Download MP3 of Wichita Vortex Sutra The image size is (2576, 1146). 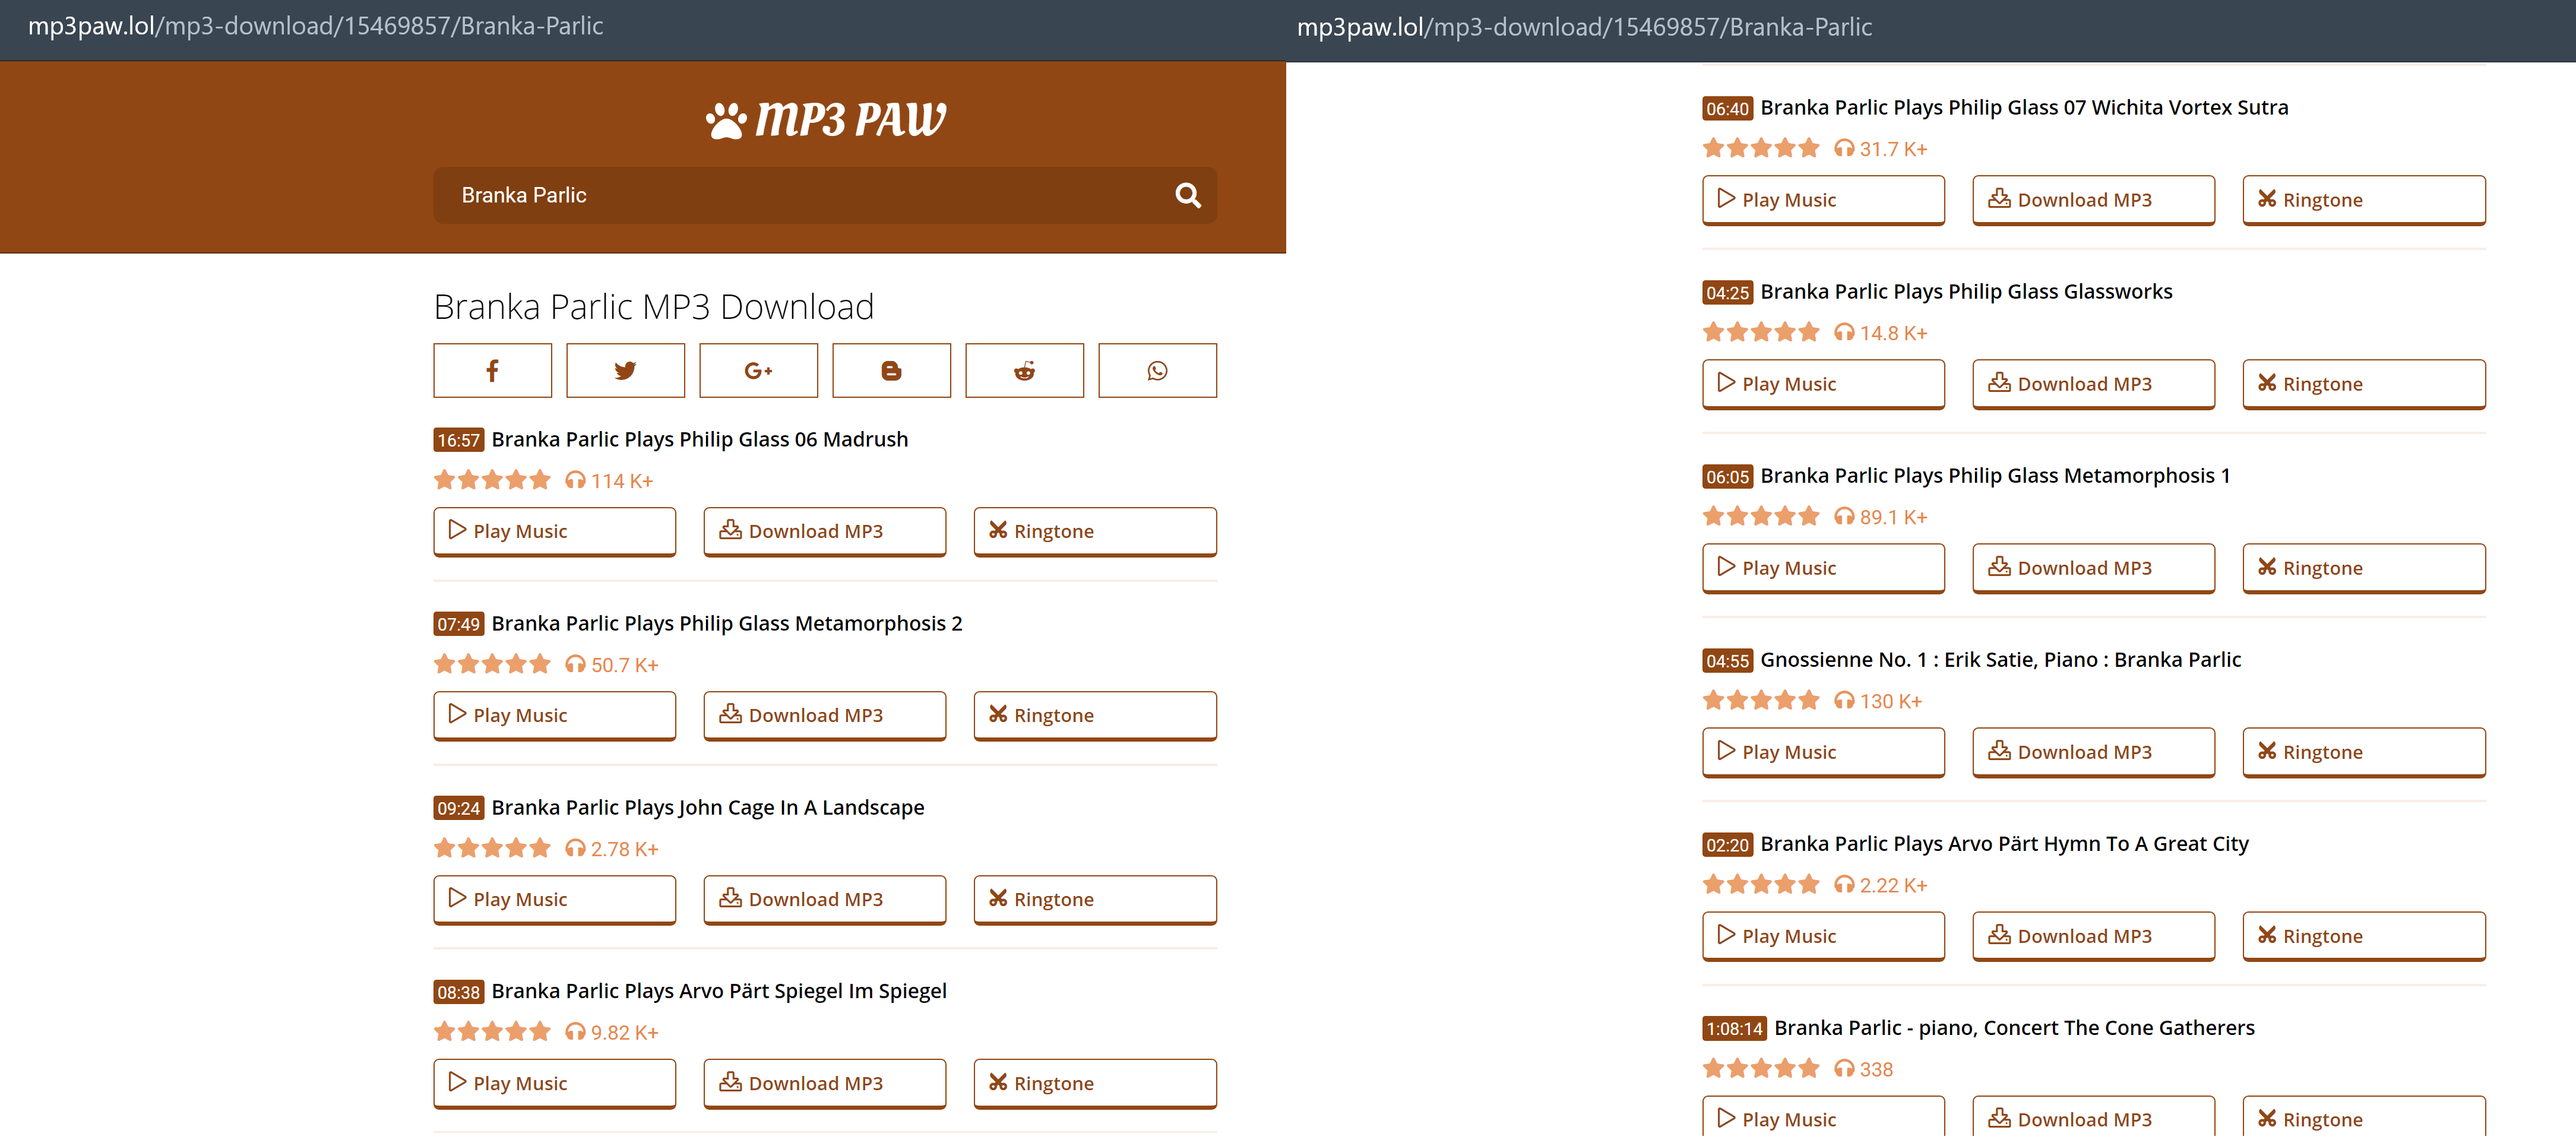2093,200
